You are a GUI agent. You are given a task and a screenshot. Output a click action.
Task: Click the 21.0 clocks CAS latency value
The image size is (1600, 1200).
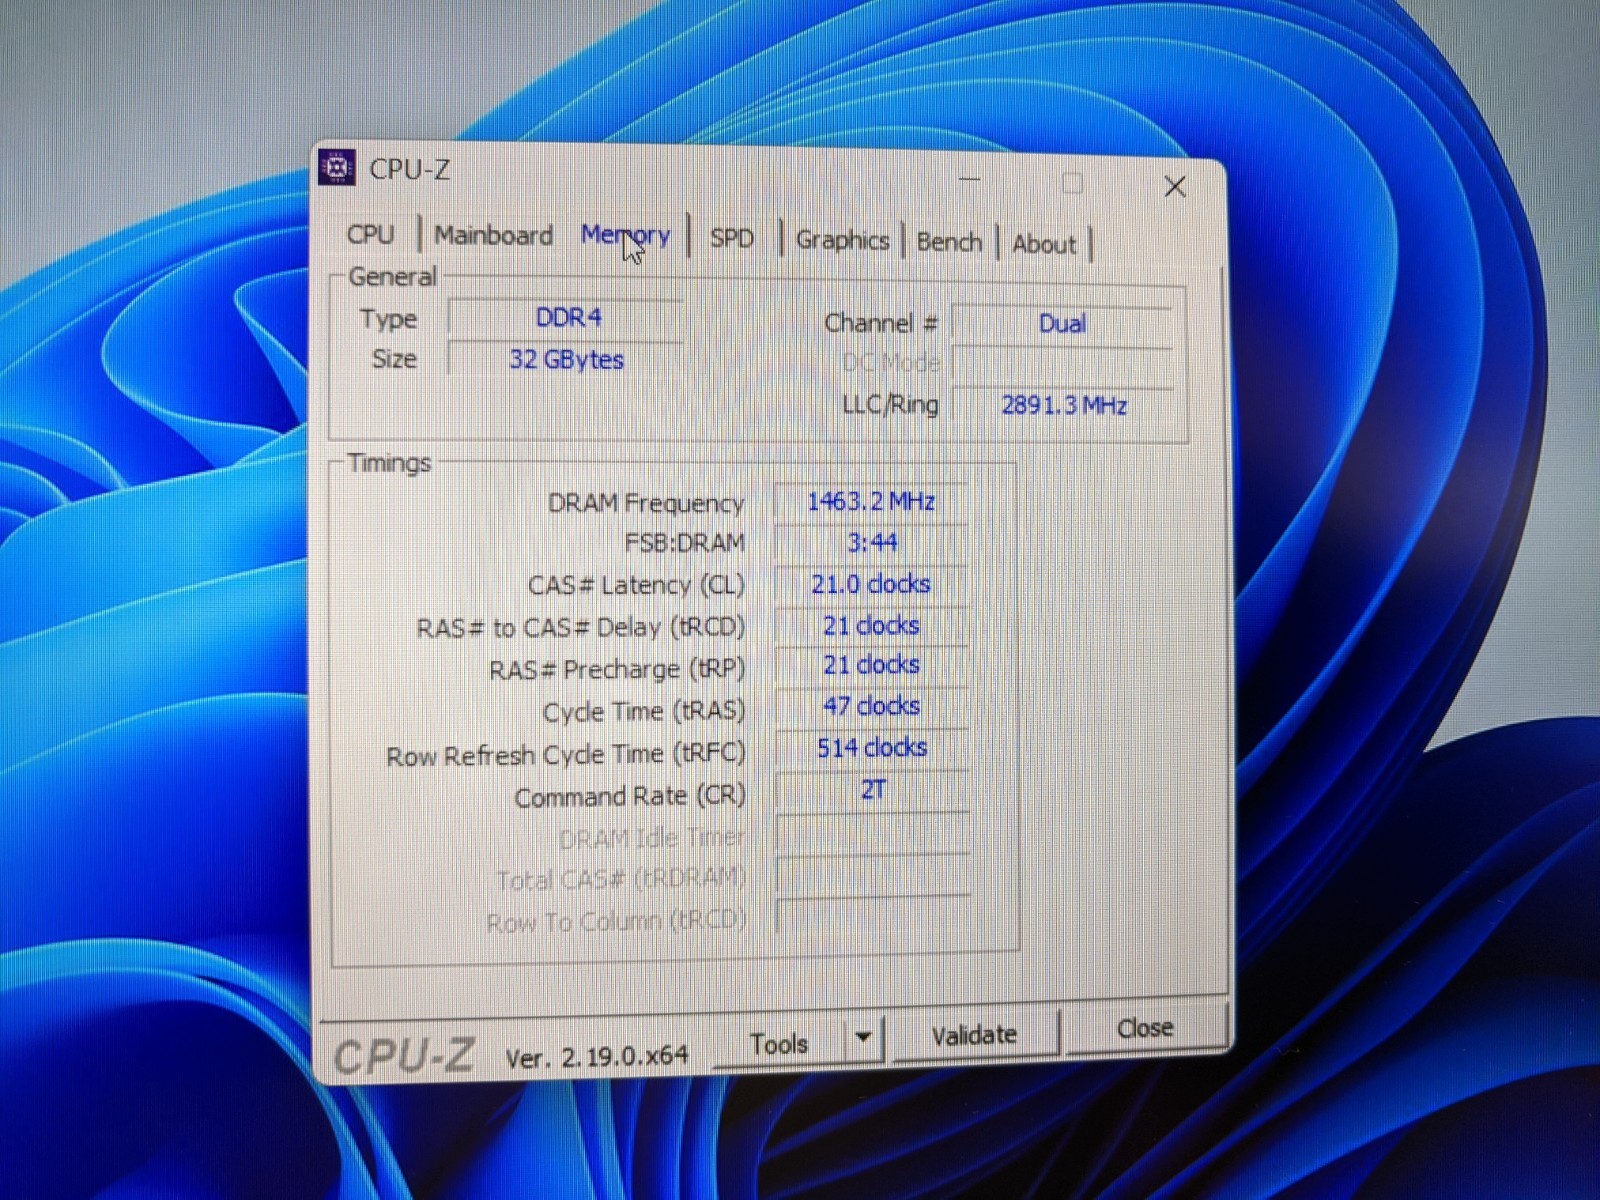point(871,584)
